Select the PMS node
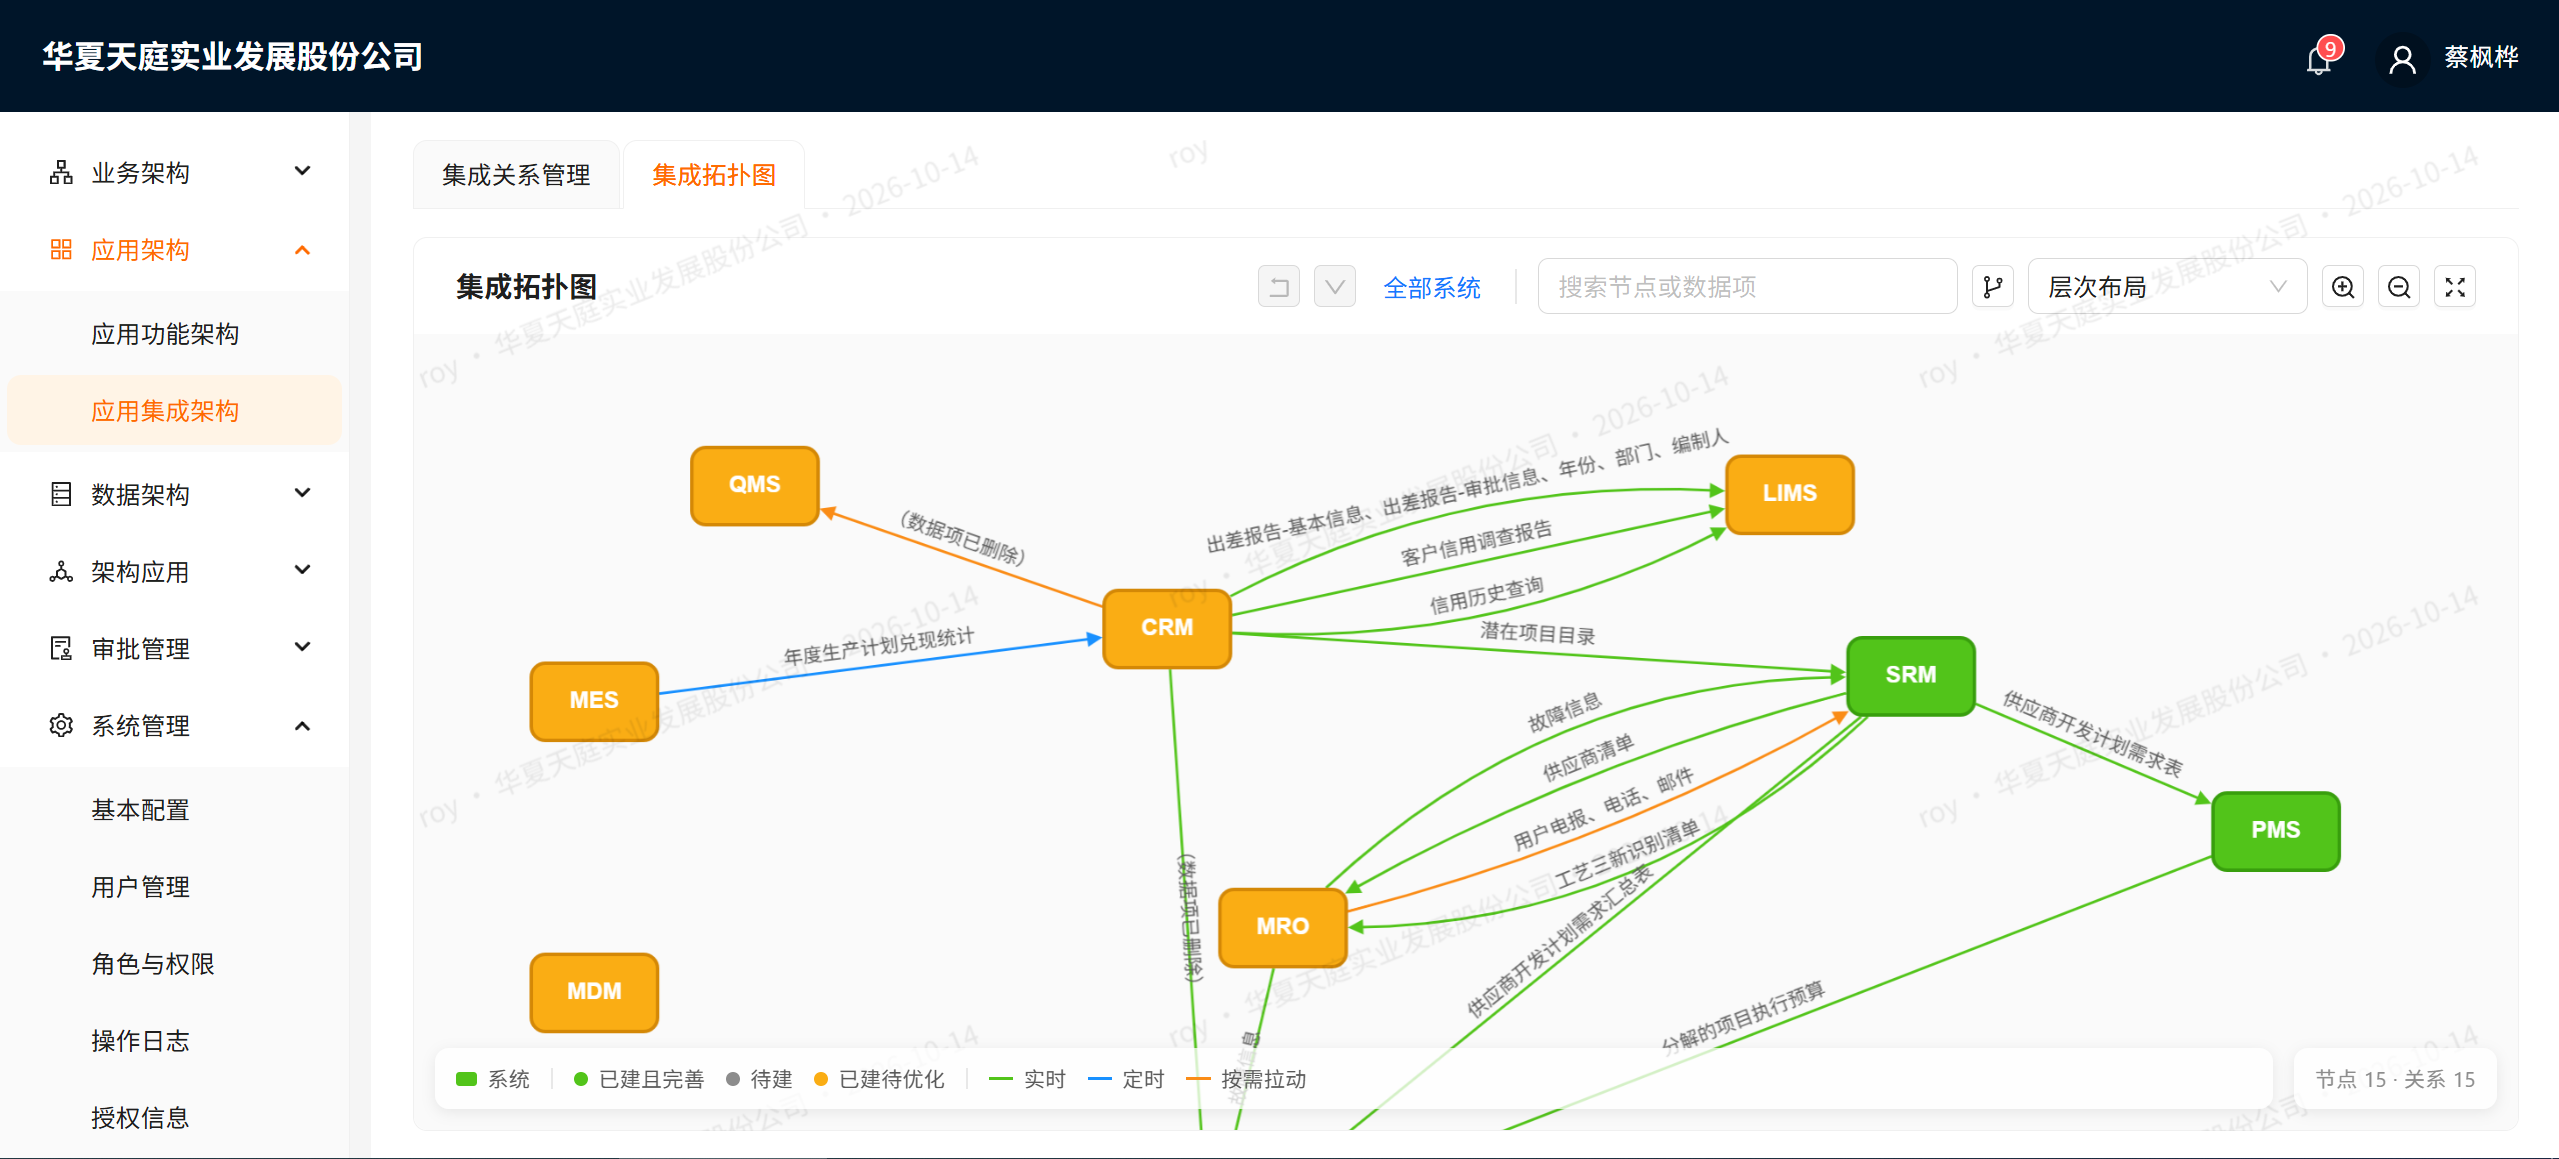Screen dimensions: 2559x1159 (x=2276, y=831)
